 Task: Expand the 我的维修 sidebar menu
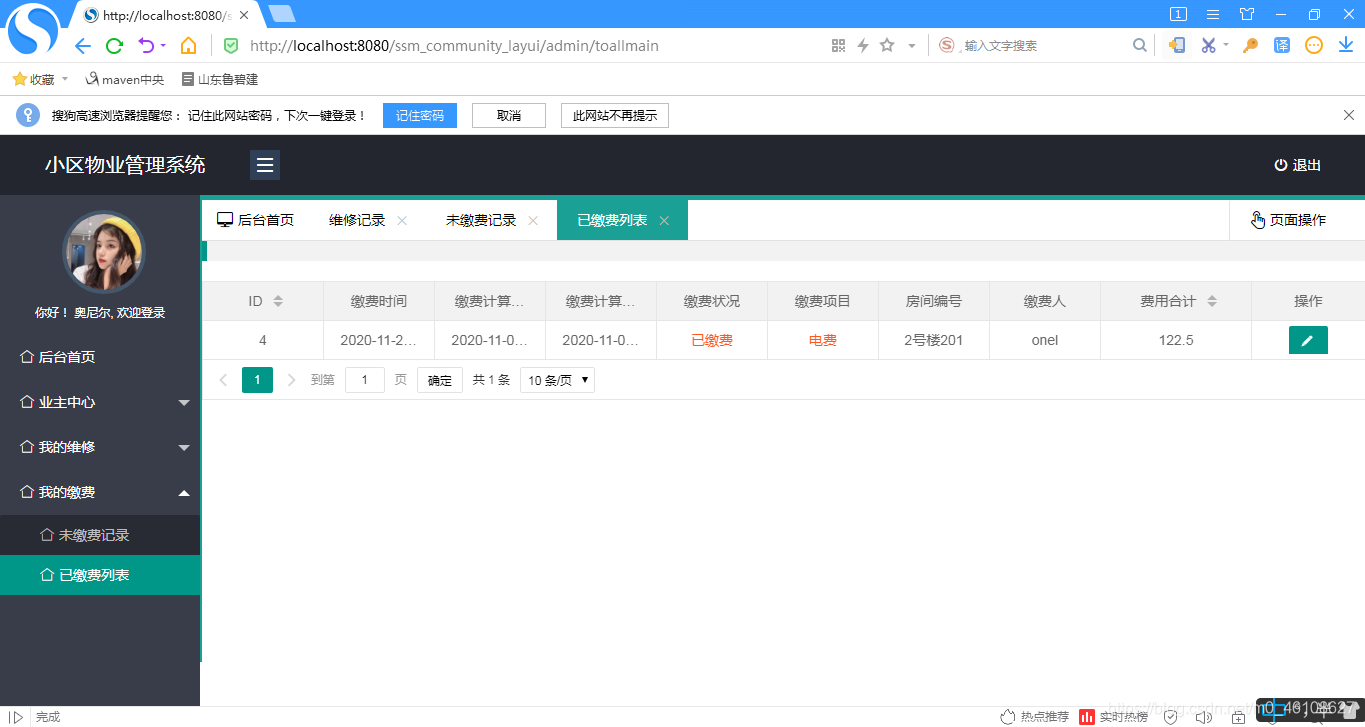[100, 447]
